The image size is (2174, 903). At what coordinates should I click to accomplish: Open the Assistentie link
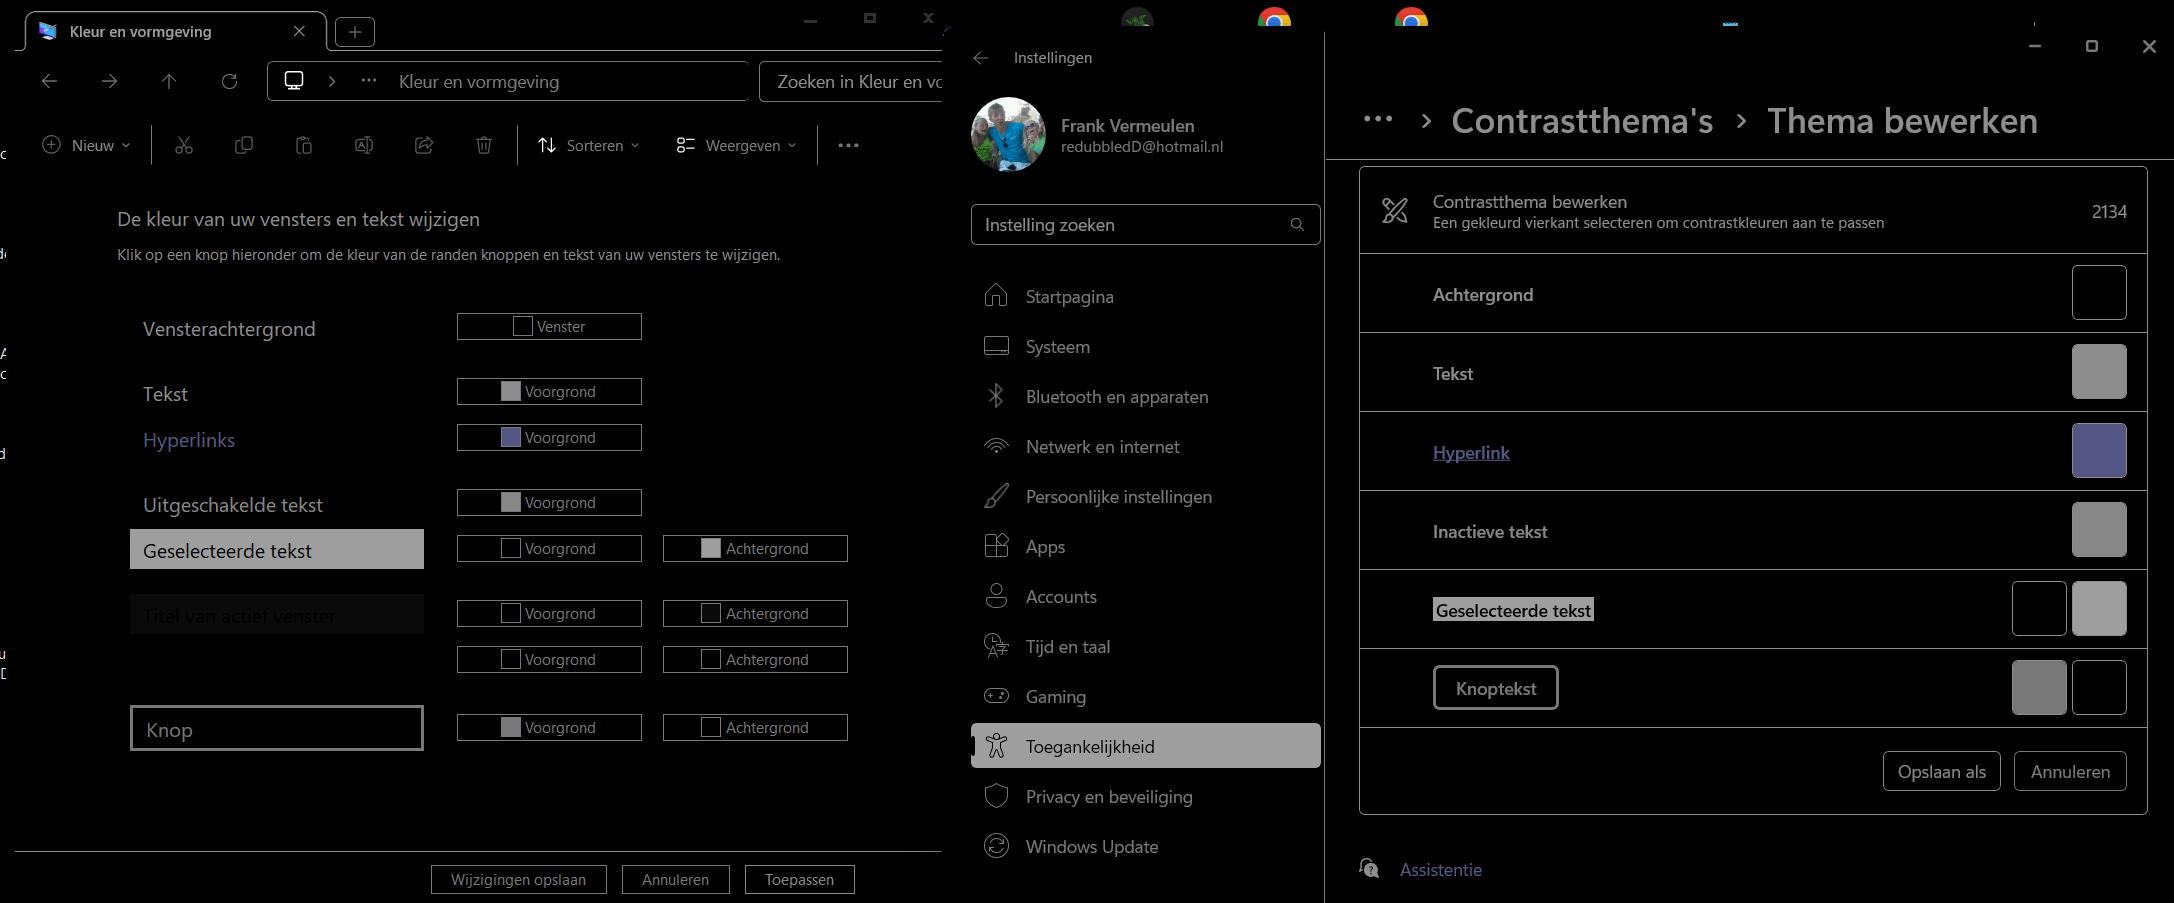(x=1440, y=870)
